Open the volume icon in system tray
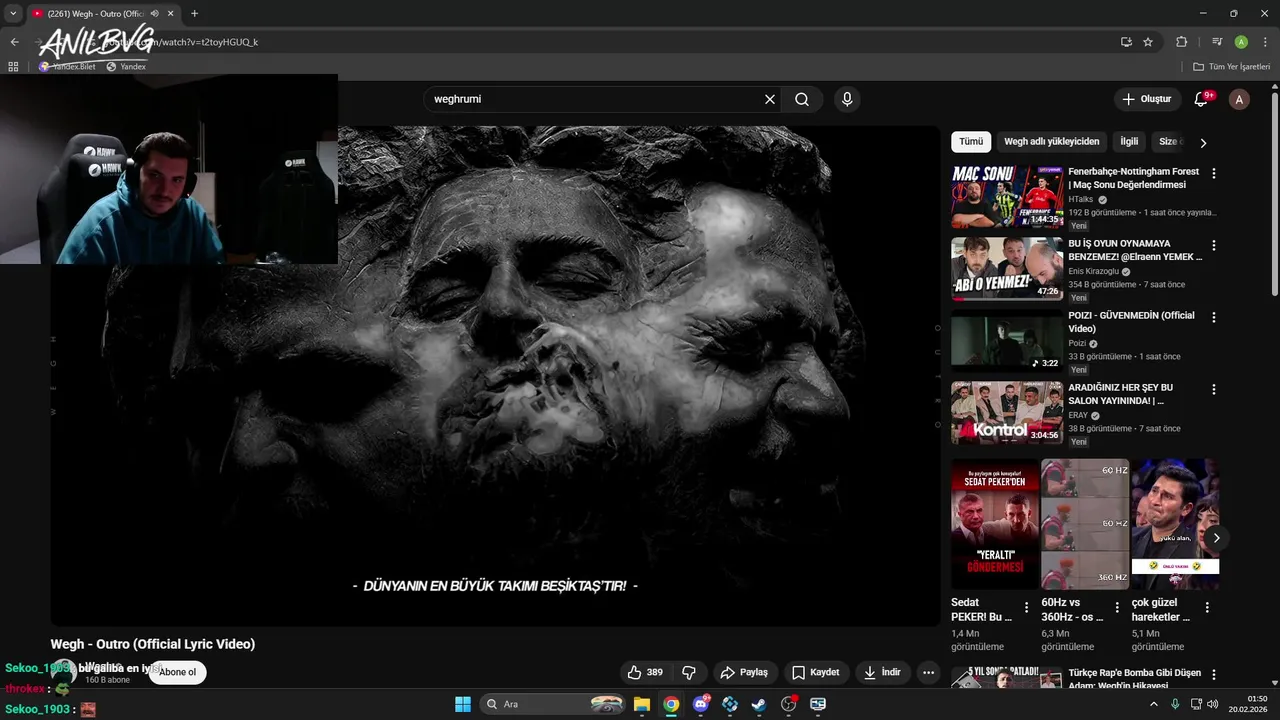The height and width of the screenshot is (720, 1280). click(x=1213, y=704)
